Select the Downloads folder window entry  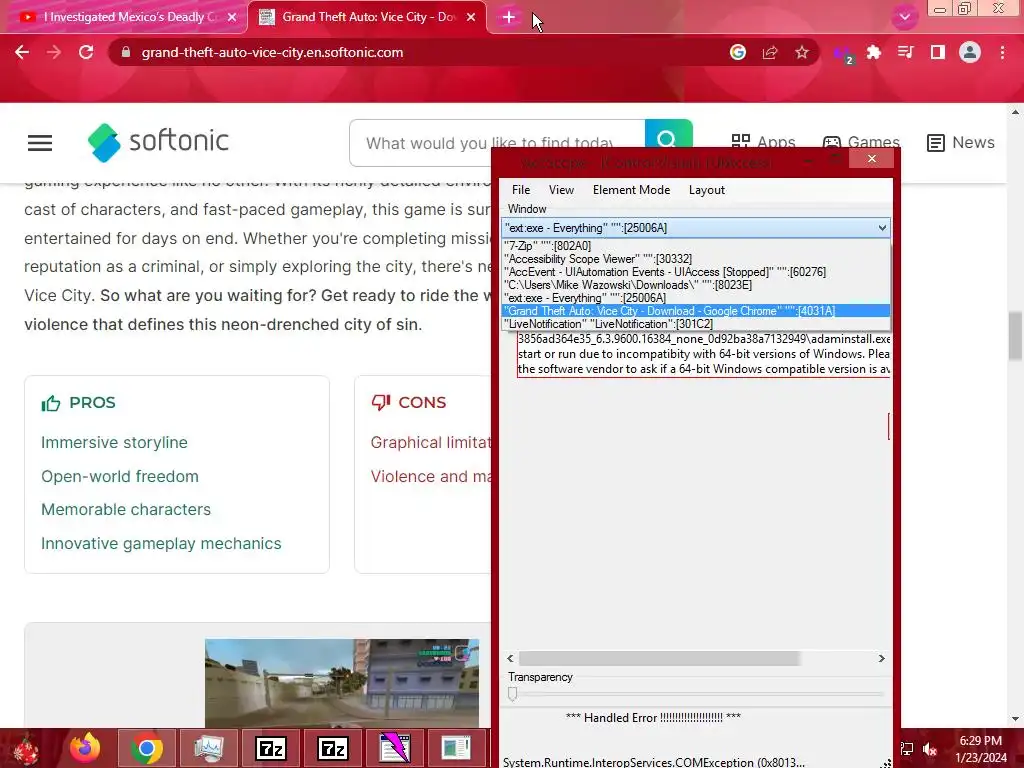[696, 285]
